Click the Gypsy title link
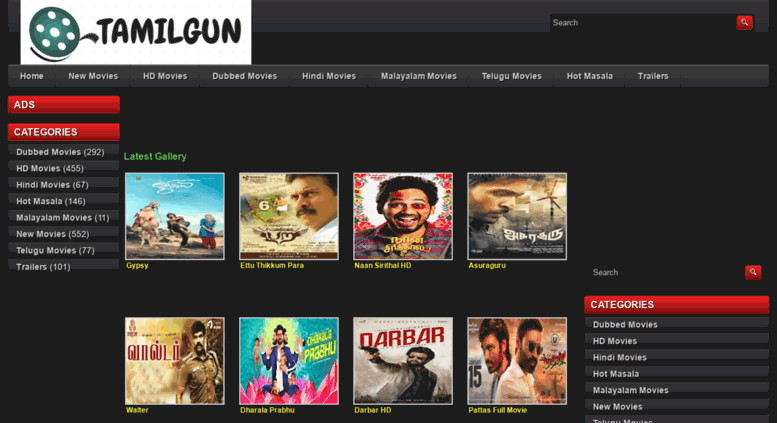 coord(137,265)
